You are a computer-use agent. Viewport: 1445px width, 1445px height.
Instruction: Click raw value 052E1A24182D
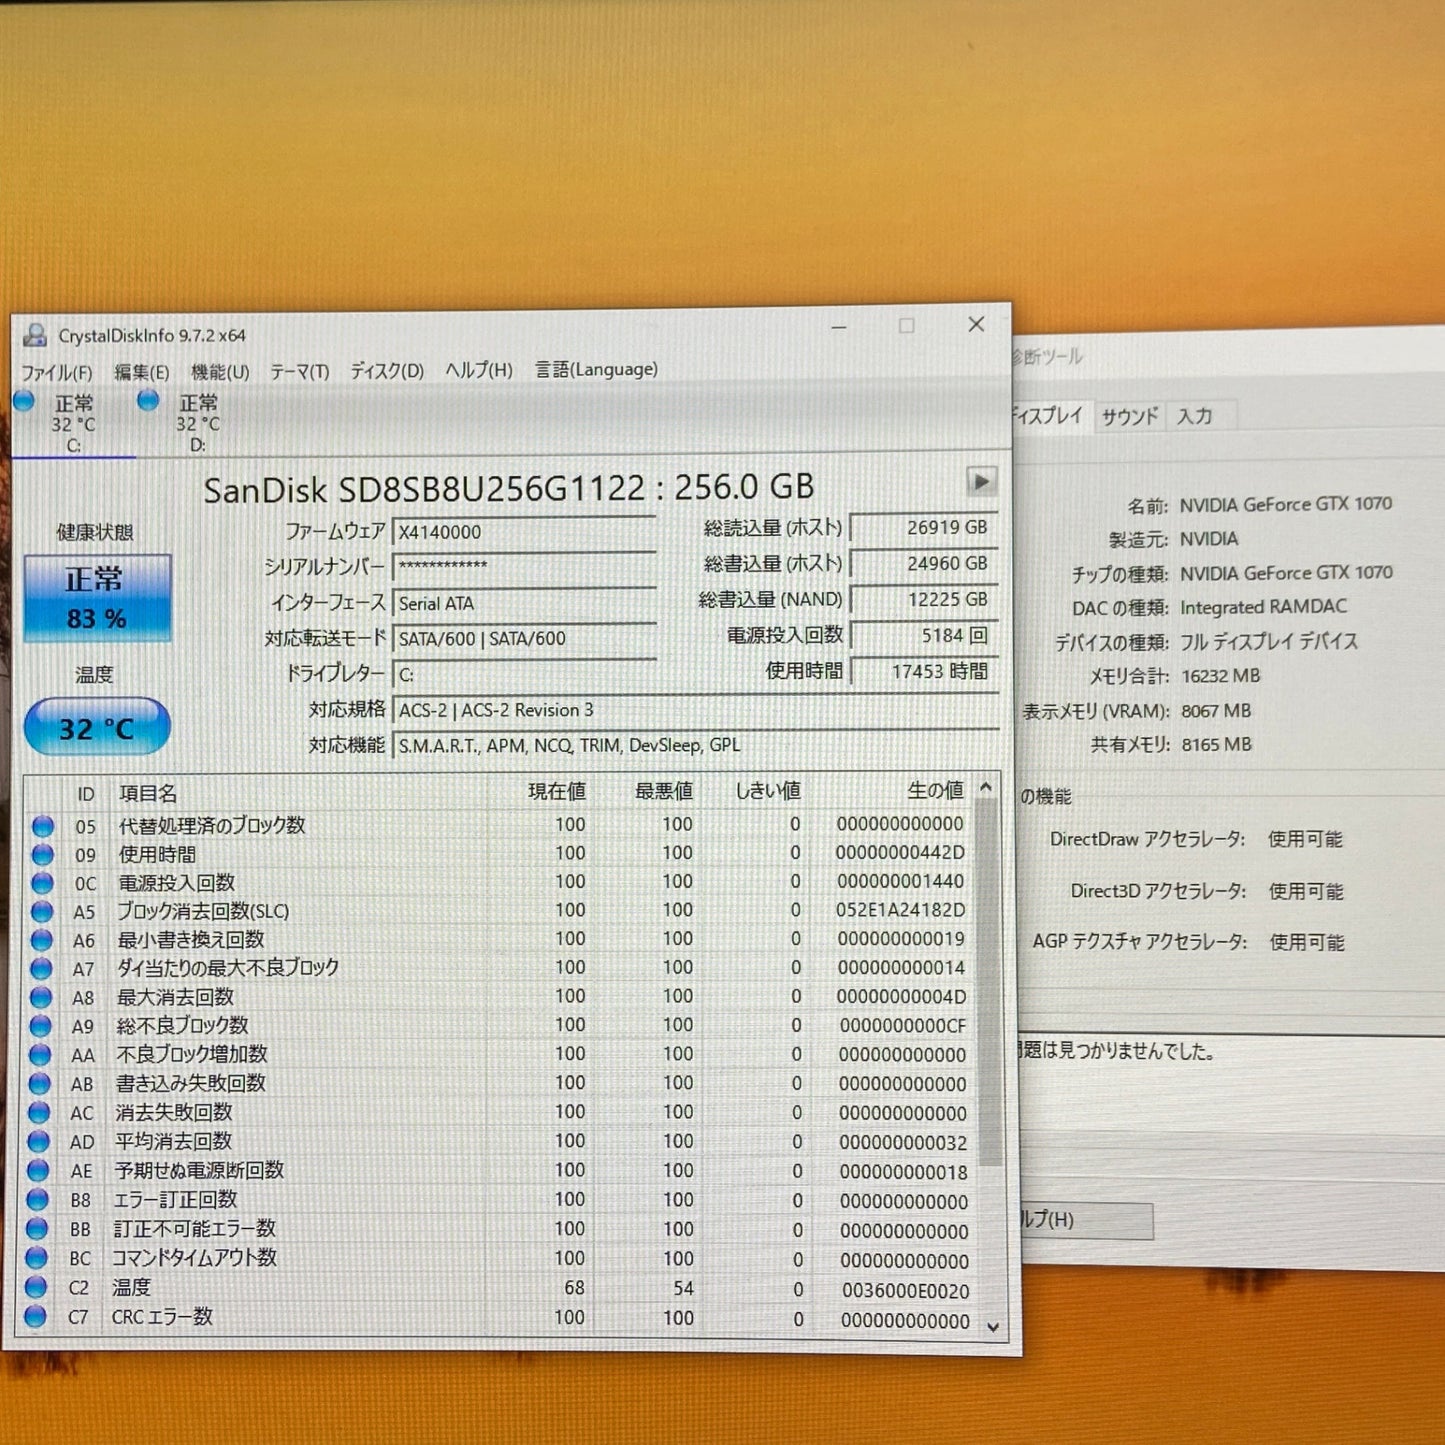pyautogui.click(x=900, y=910)
